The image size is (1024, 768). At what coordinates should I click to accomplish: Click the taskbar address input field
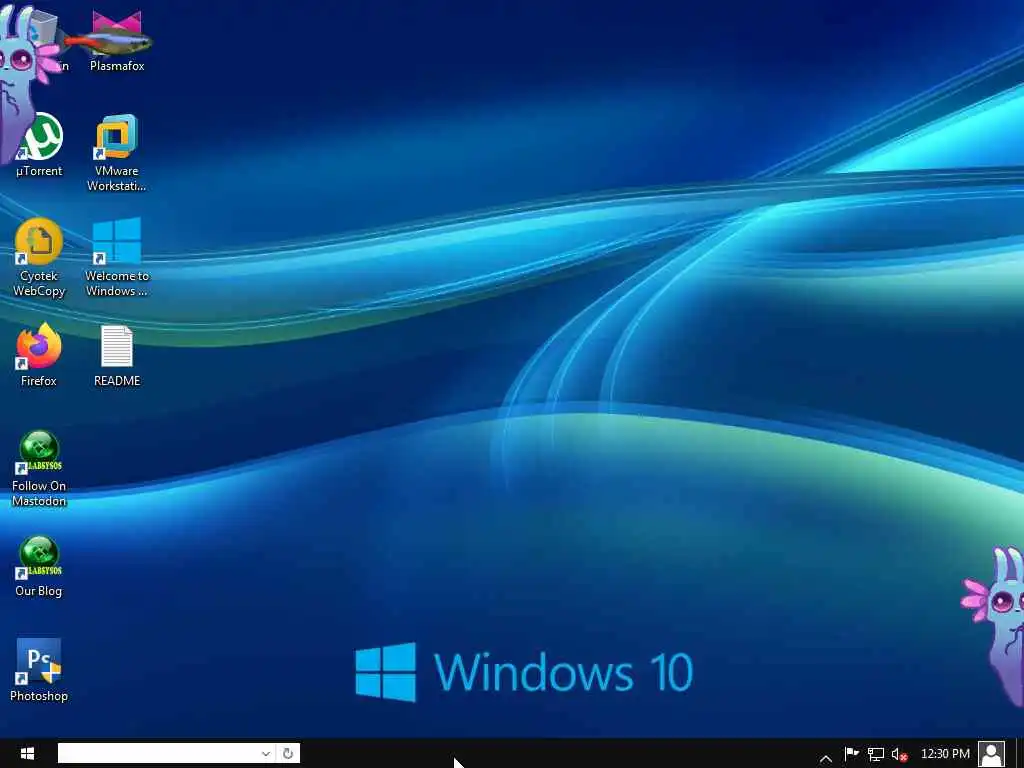pos(159,753)
